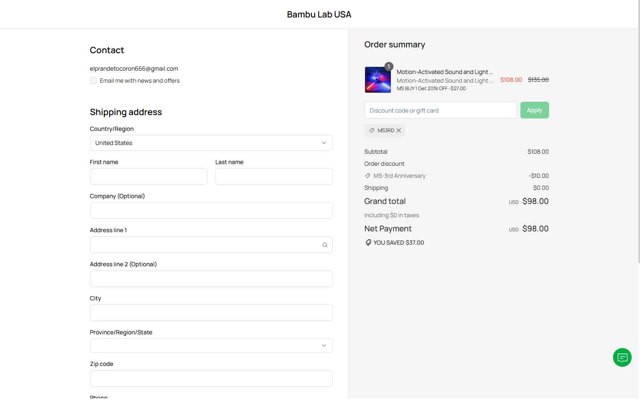Open the Country/Region dropdown
The height and width of the screenshot is (400, 640).
[x=211, y=143]
